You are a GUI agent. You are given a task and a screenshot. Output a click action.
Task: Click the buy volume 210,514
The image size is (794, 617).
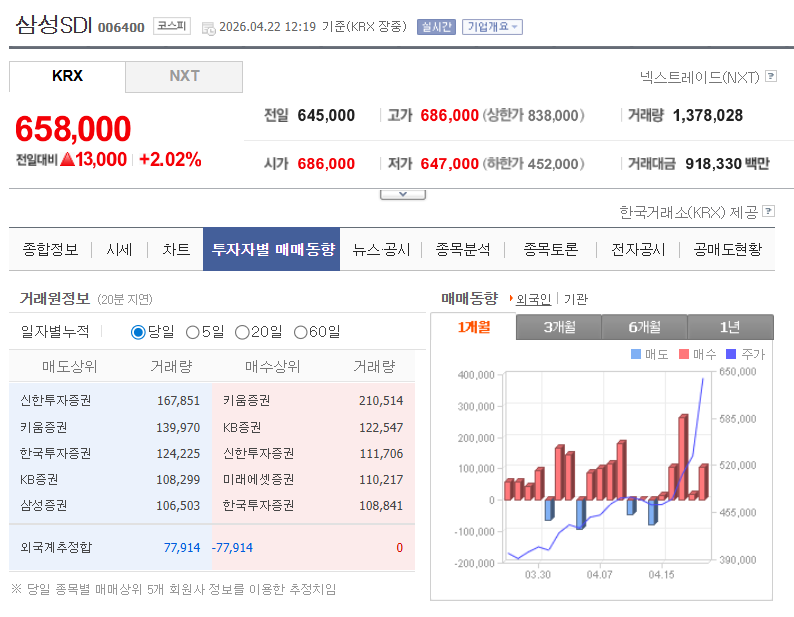point(381,401)
